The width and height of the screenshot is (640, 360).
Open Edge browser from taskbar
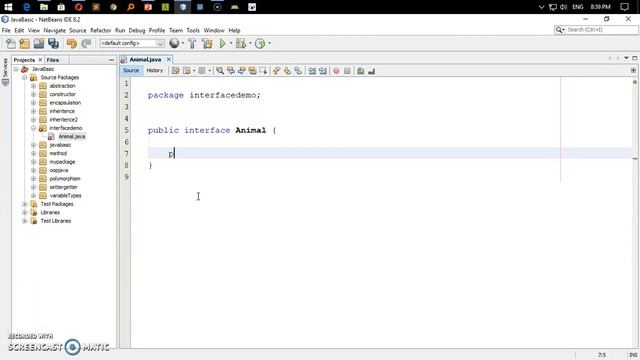click(27, 7)
